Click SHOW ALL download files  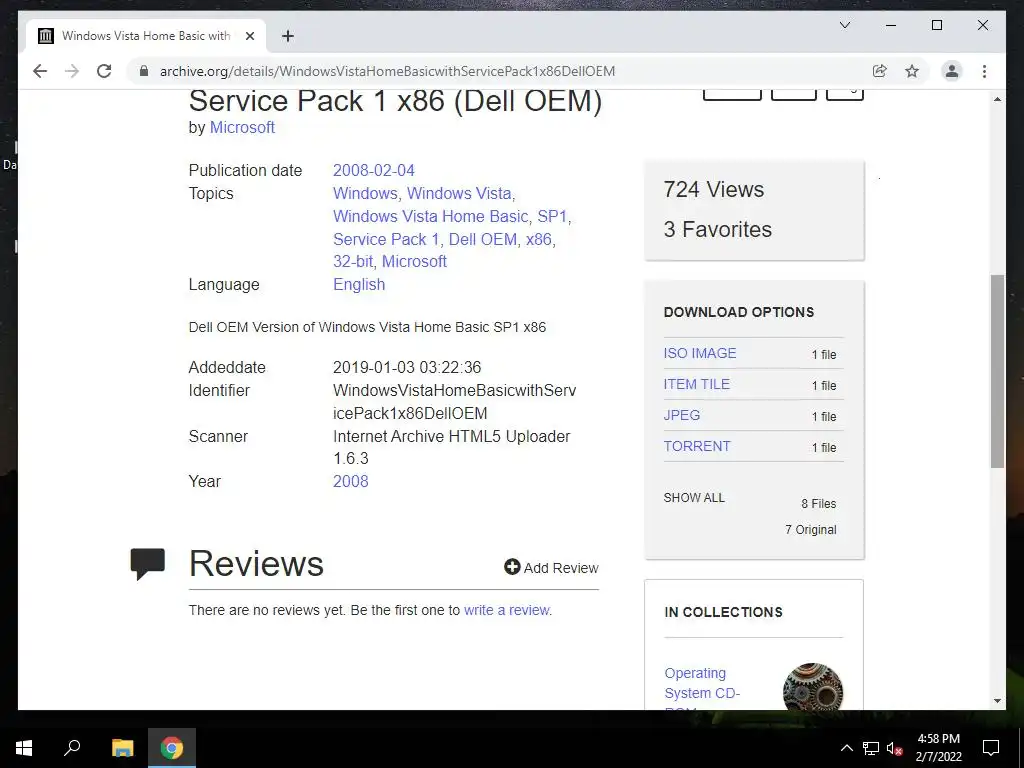coord(694,498)
